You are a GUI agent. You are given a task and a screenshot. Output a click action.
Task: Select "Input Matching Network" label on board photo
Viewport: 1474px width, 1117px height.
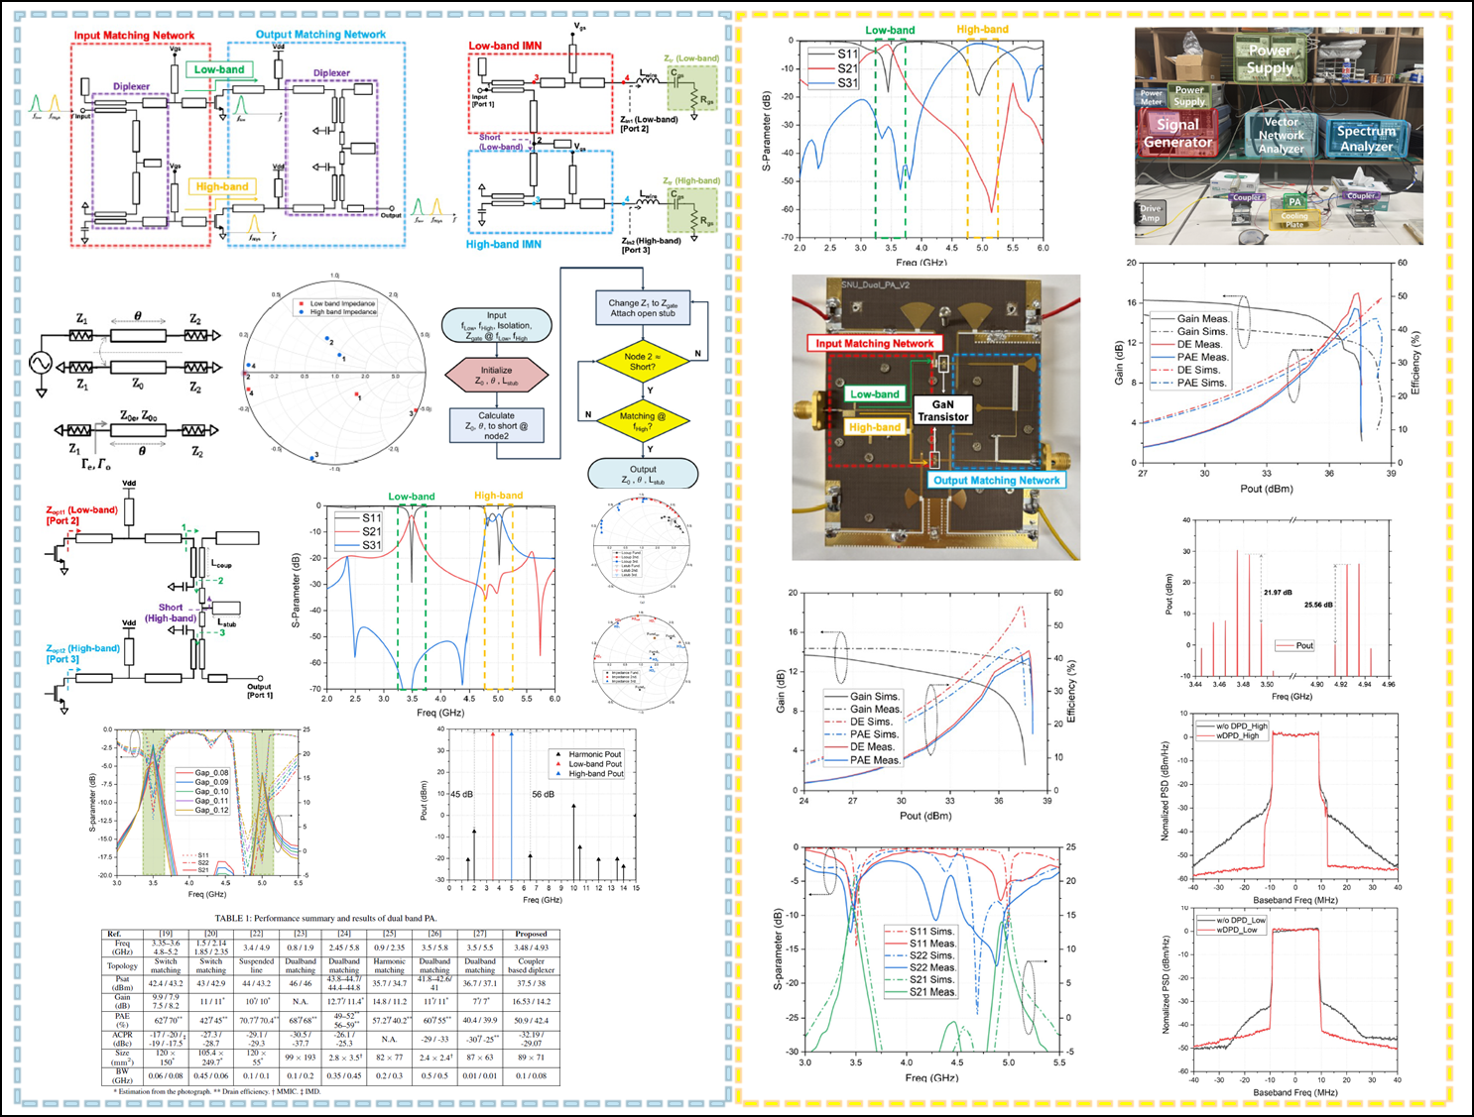(874, 343)
